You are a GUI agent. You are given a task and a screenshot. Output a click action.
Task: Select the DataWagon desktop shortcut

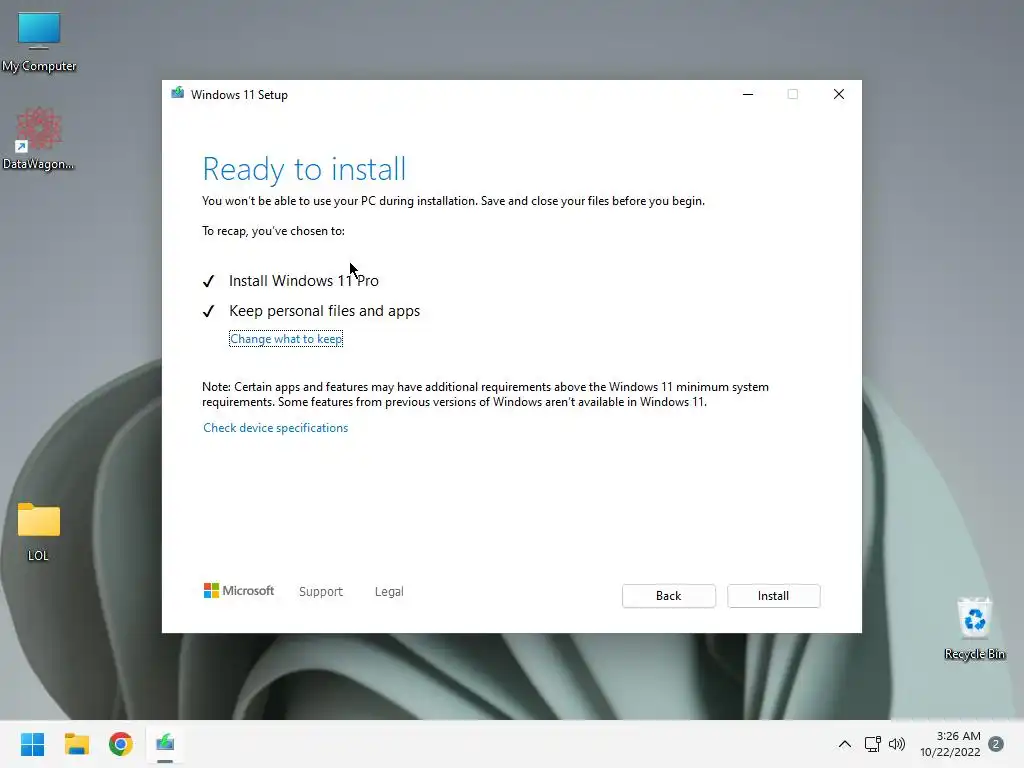point(39,139)
